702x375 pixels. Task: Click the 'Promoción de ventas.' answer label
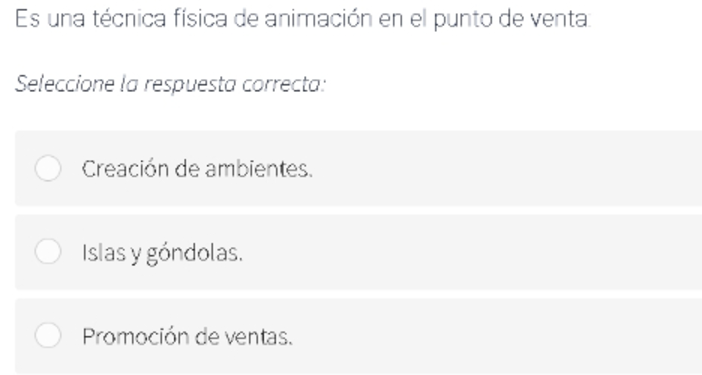187,337
